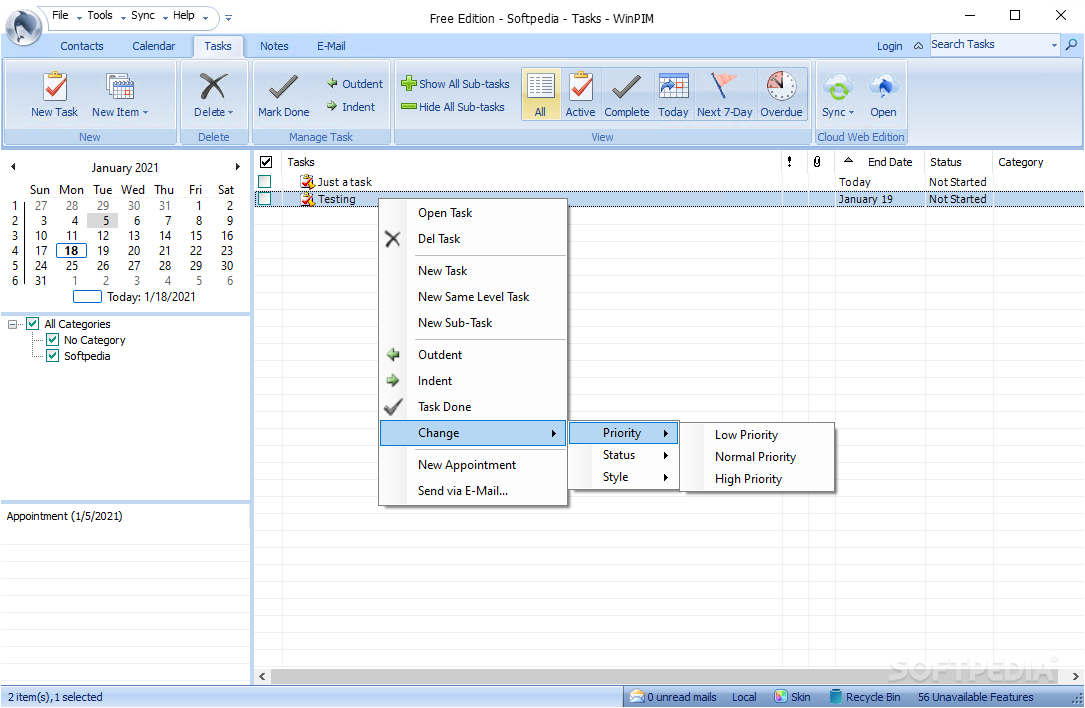The height and width of the screenshot is (708, 1085).
Task: Select the Active view icon
Action: 581,94
